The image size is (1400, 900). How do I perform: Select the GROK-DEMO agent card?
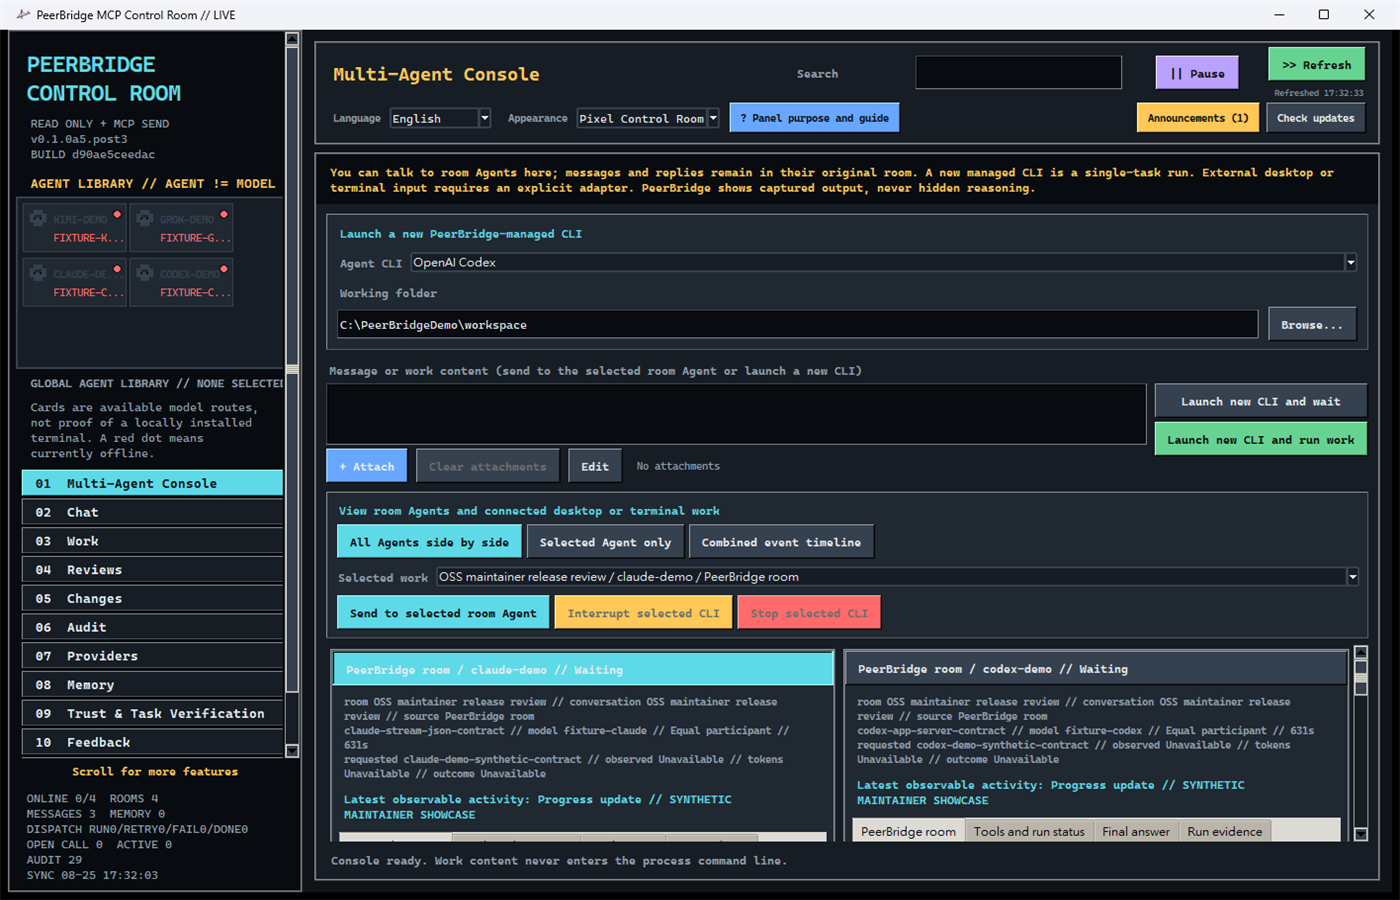tap(181, 227)
